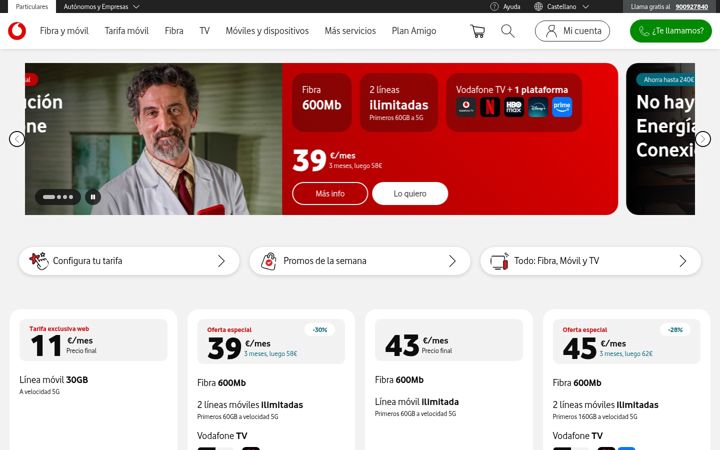This screenshot has height=450, width=720.
Task: Call the free number 900927840
Action: 692,6
